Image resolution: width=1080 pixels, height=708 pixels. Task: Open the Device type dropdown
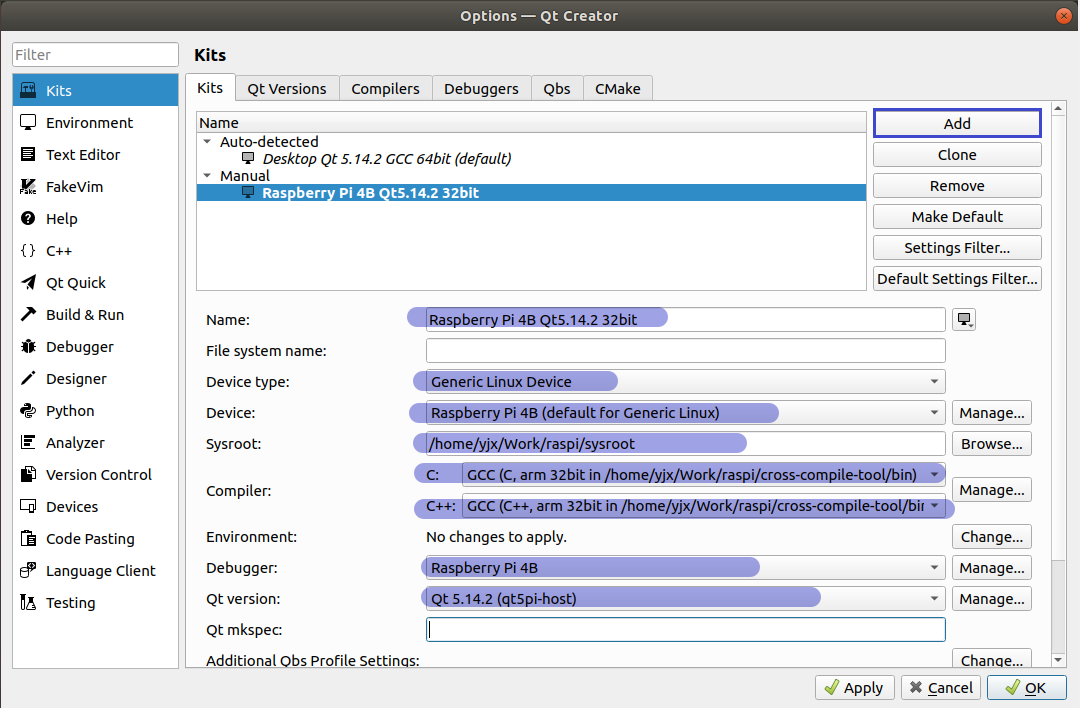(x=685, y=382)
